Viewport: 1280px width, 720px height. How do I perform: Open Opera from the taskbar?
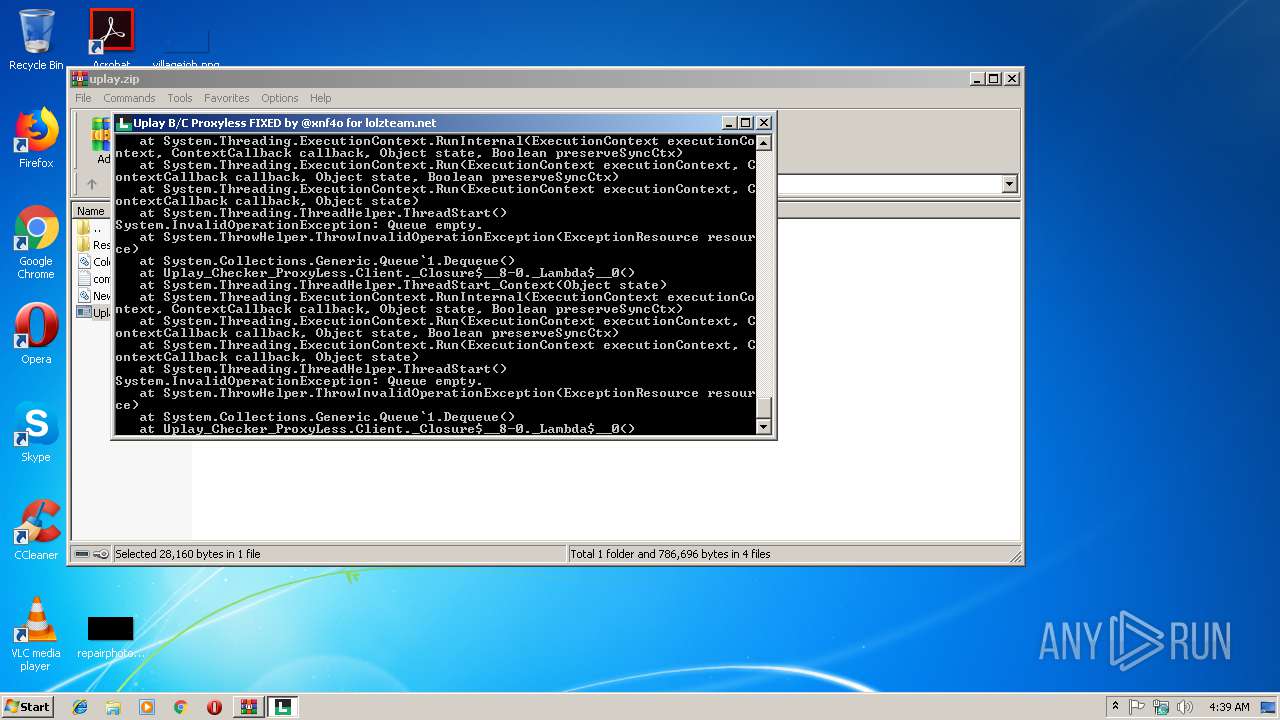click(214, 707)
